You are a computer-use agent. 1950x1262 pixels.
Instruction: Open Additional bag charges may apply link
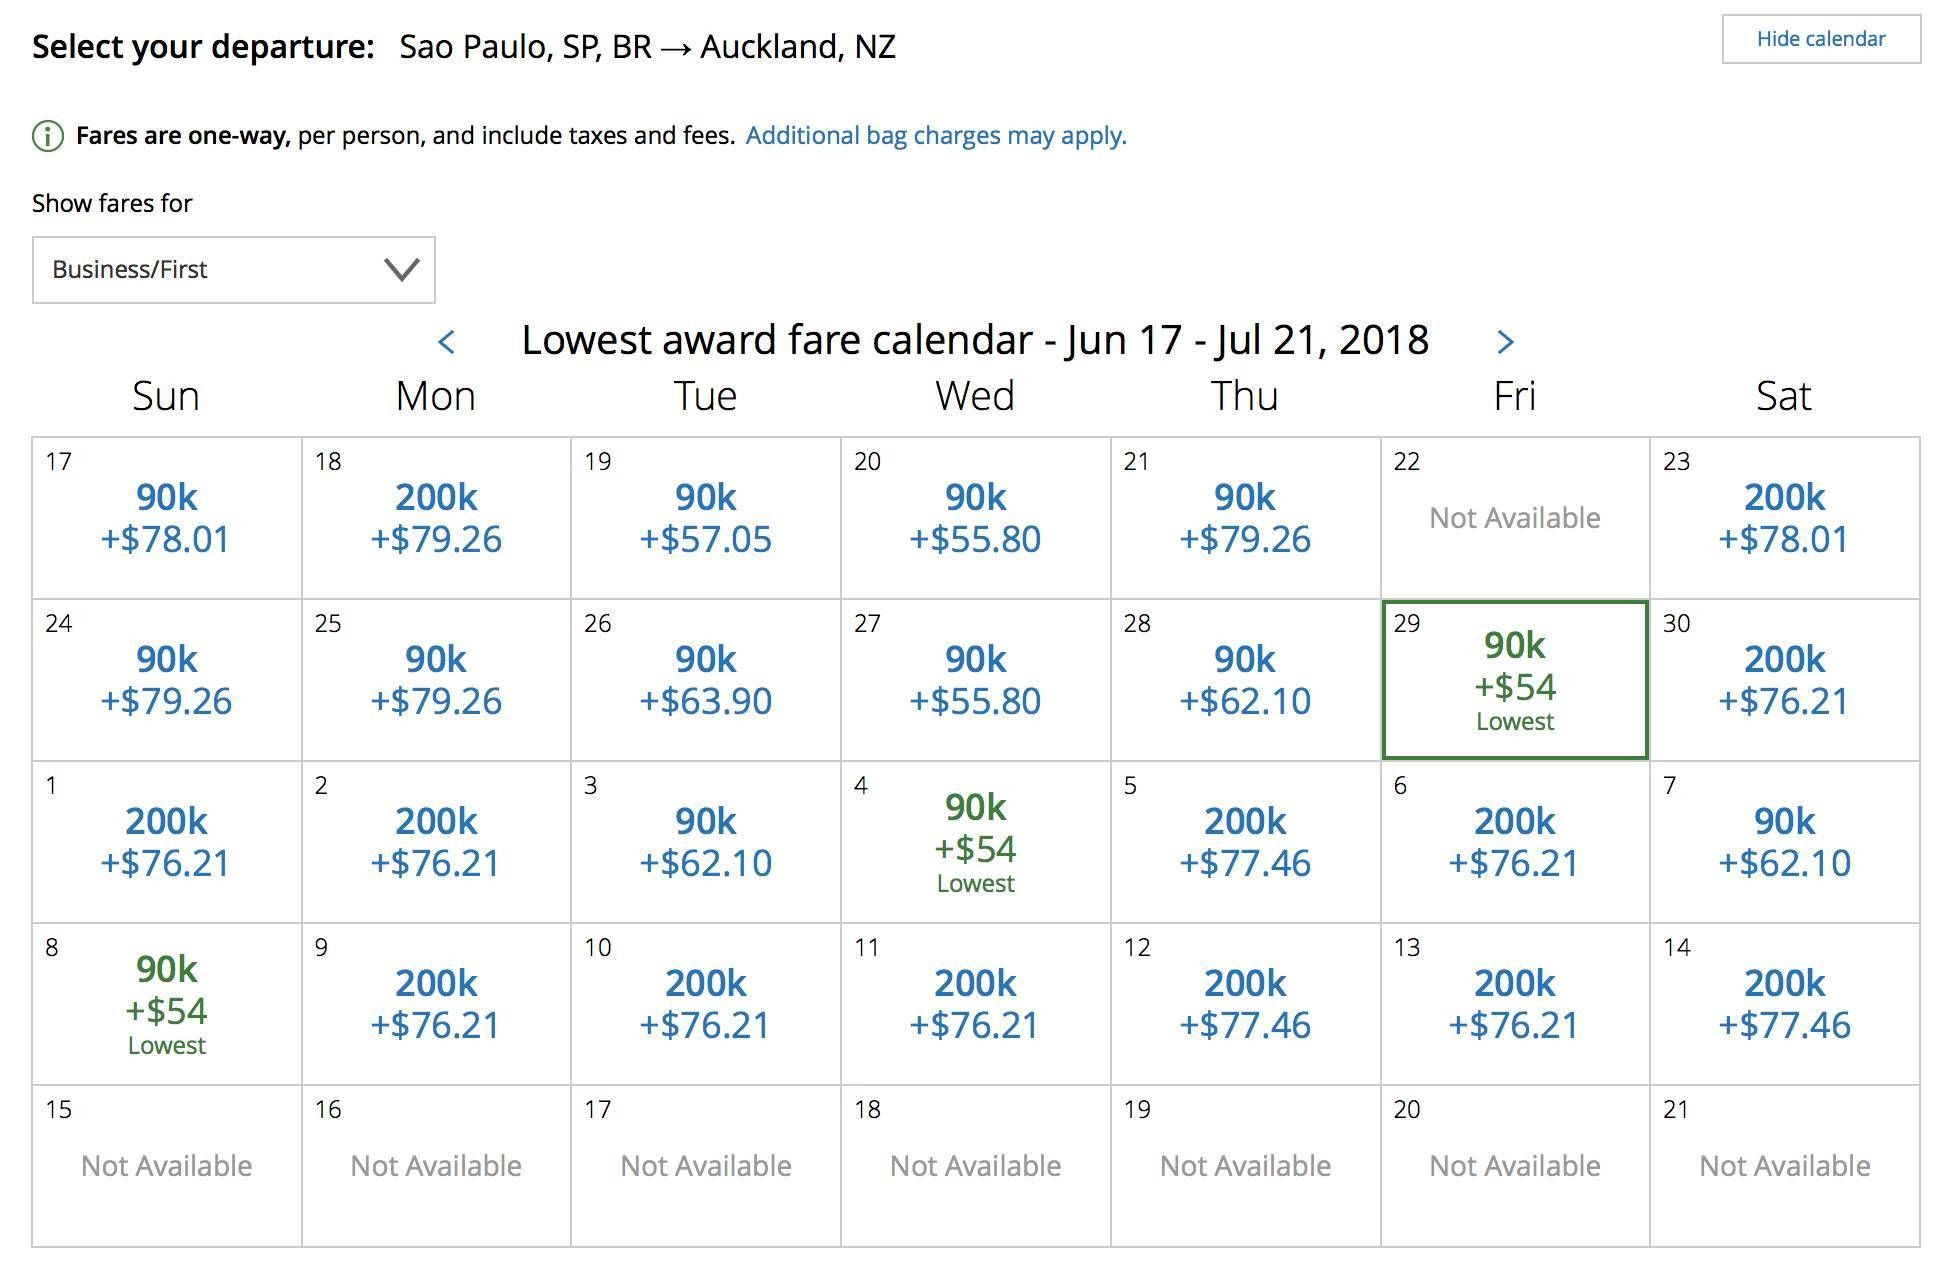(935, 136)
